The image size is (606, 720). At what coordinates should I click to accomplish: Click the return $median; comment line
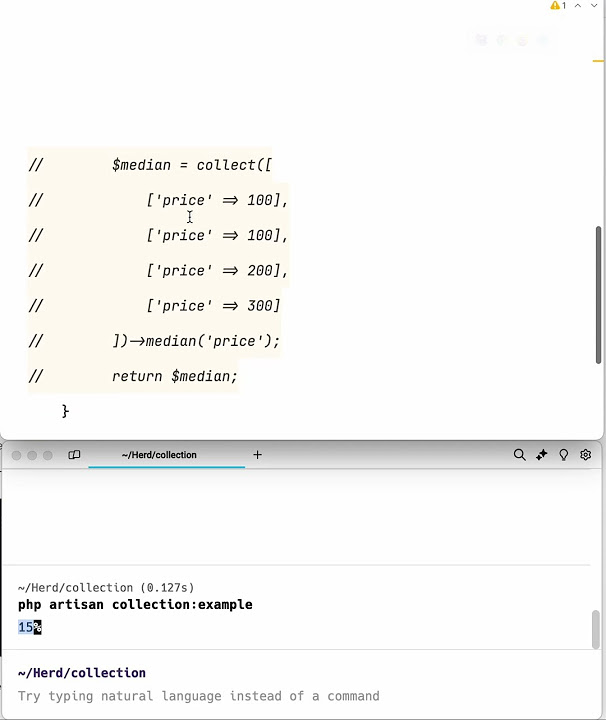(x=174, y=376)
